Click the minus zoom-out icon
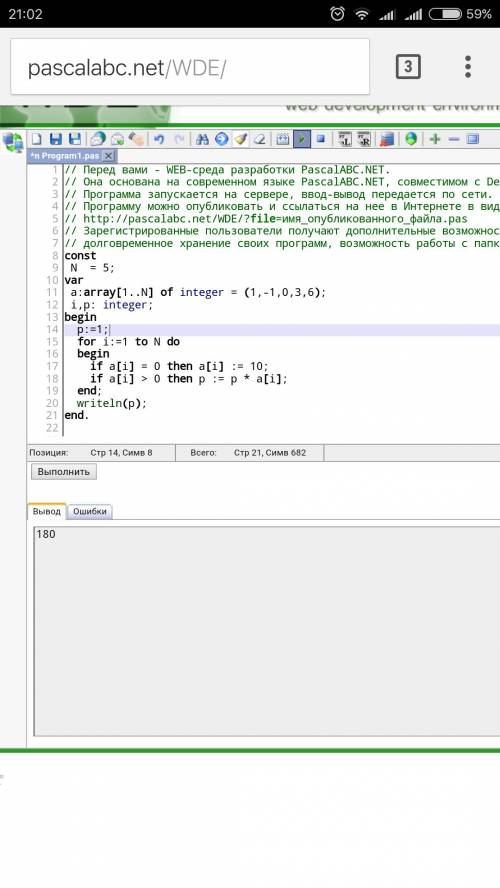Screen dimensions: 500x888 [x=454, y=139]
